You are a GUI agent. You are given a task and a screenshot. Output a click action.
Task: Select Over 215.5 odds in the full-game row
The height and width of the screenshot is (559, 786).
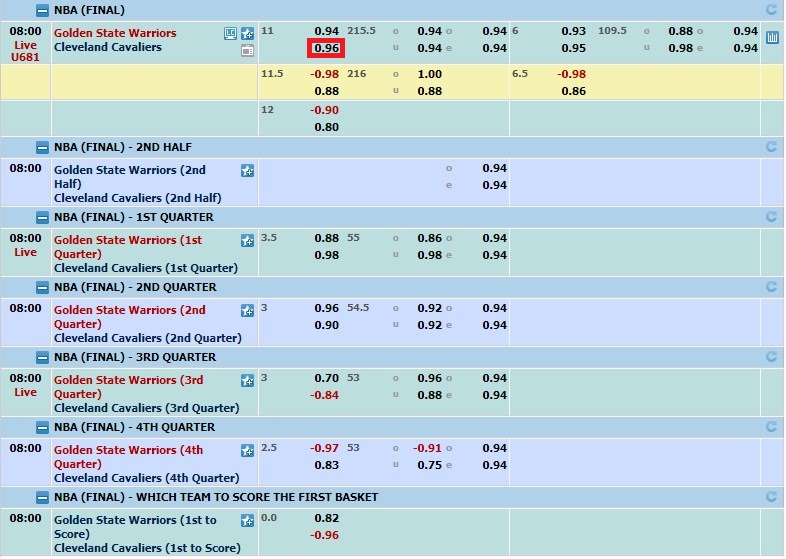pyautogui.click(x=429, y=31)
